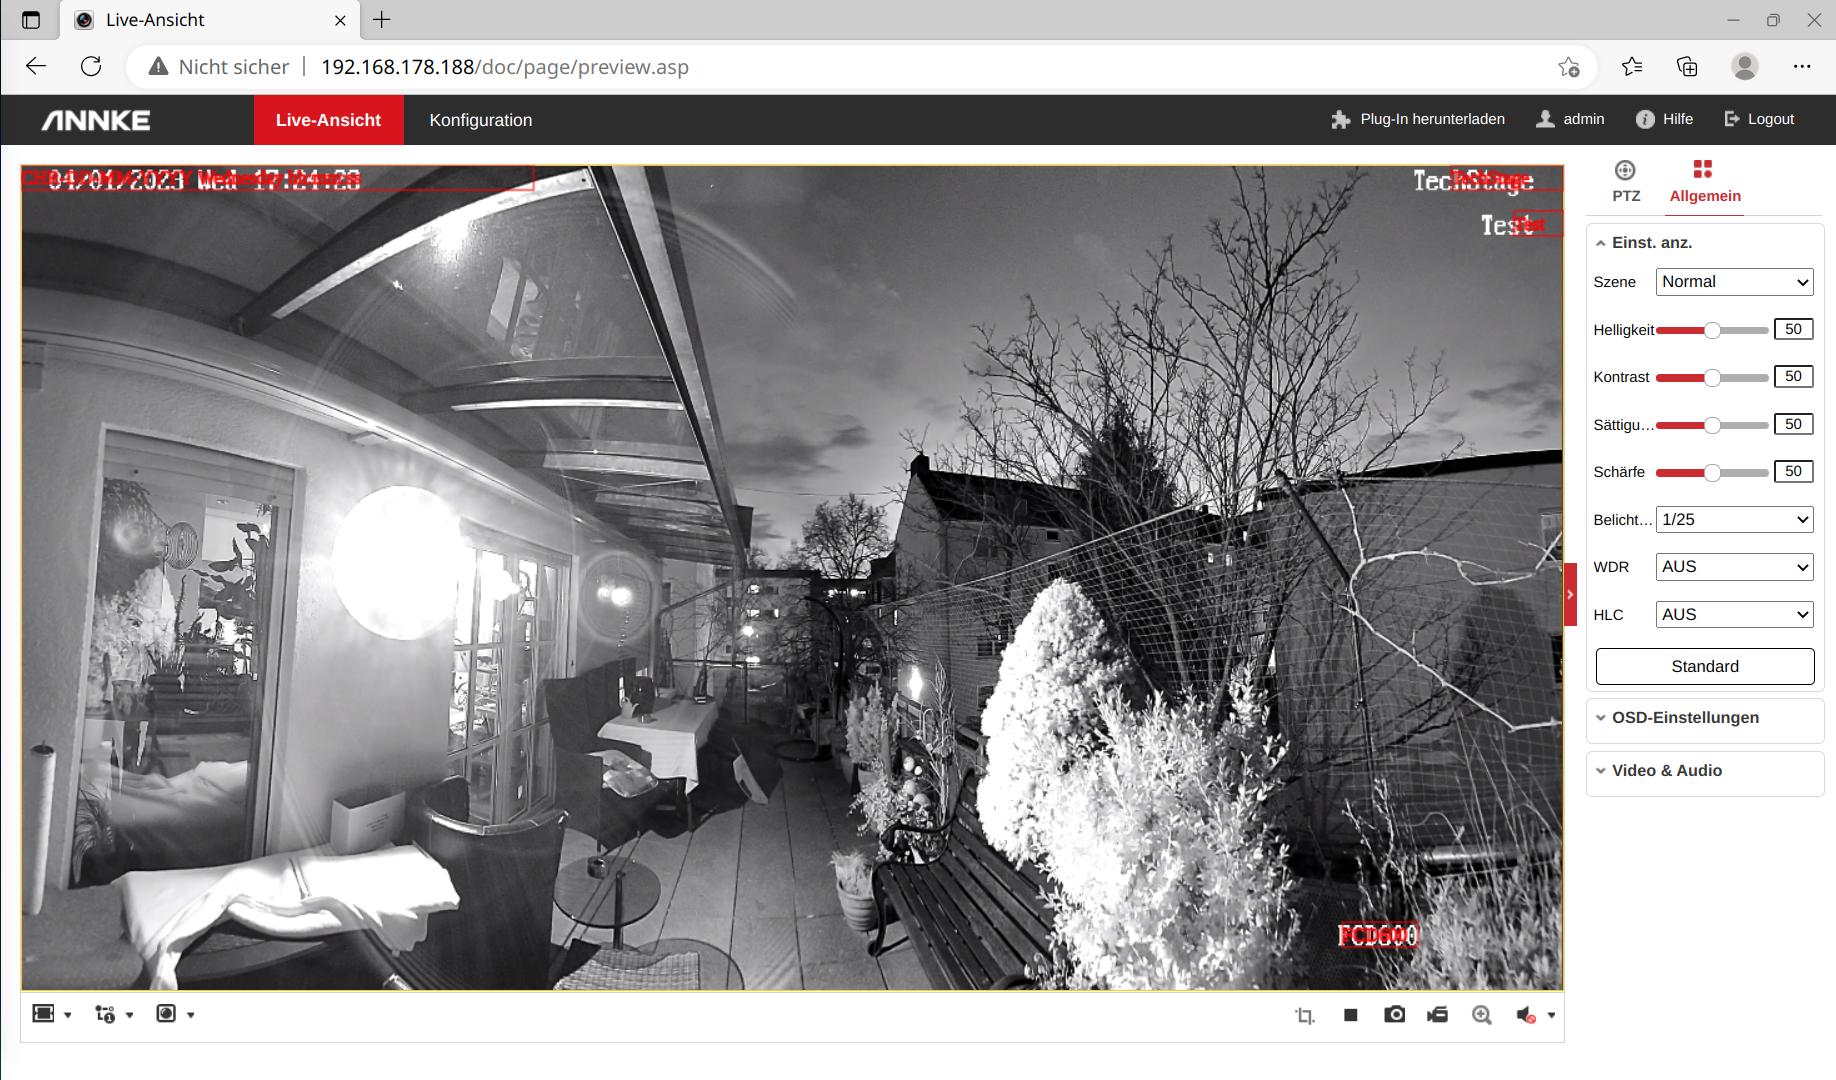Adjust the Kontrast slider

(1712, 377)
